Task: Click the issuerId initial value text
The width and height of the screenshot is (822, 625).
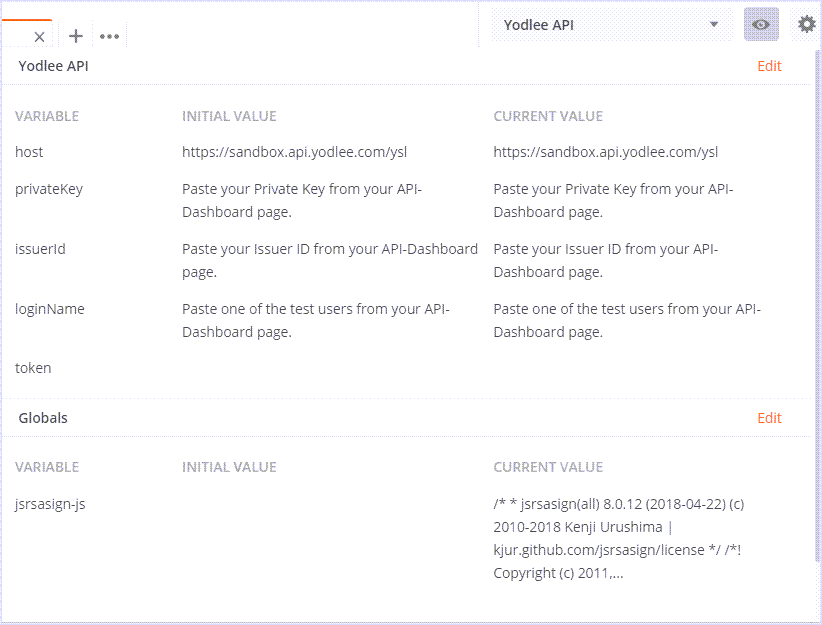Action: pos(330,261)
